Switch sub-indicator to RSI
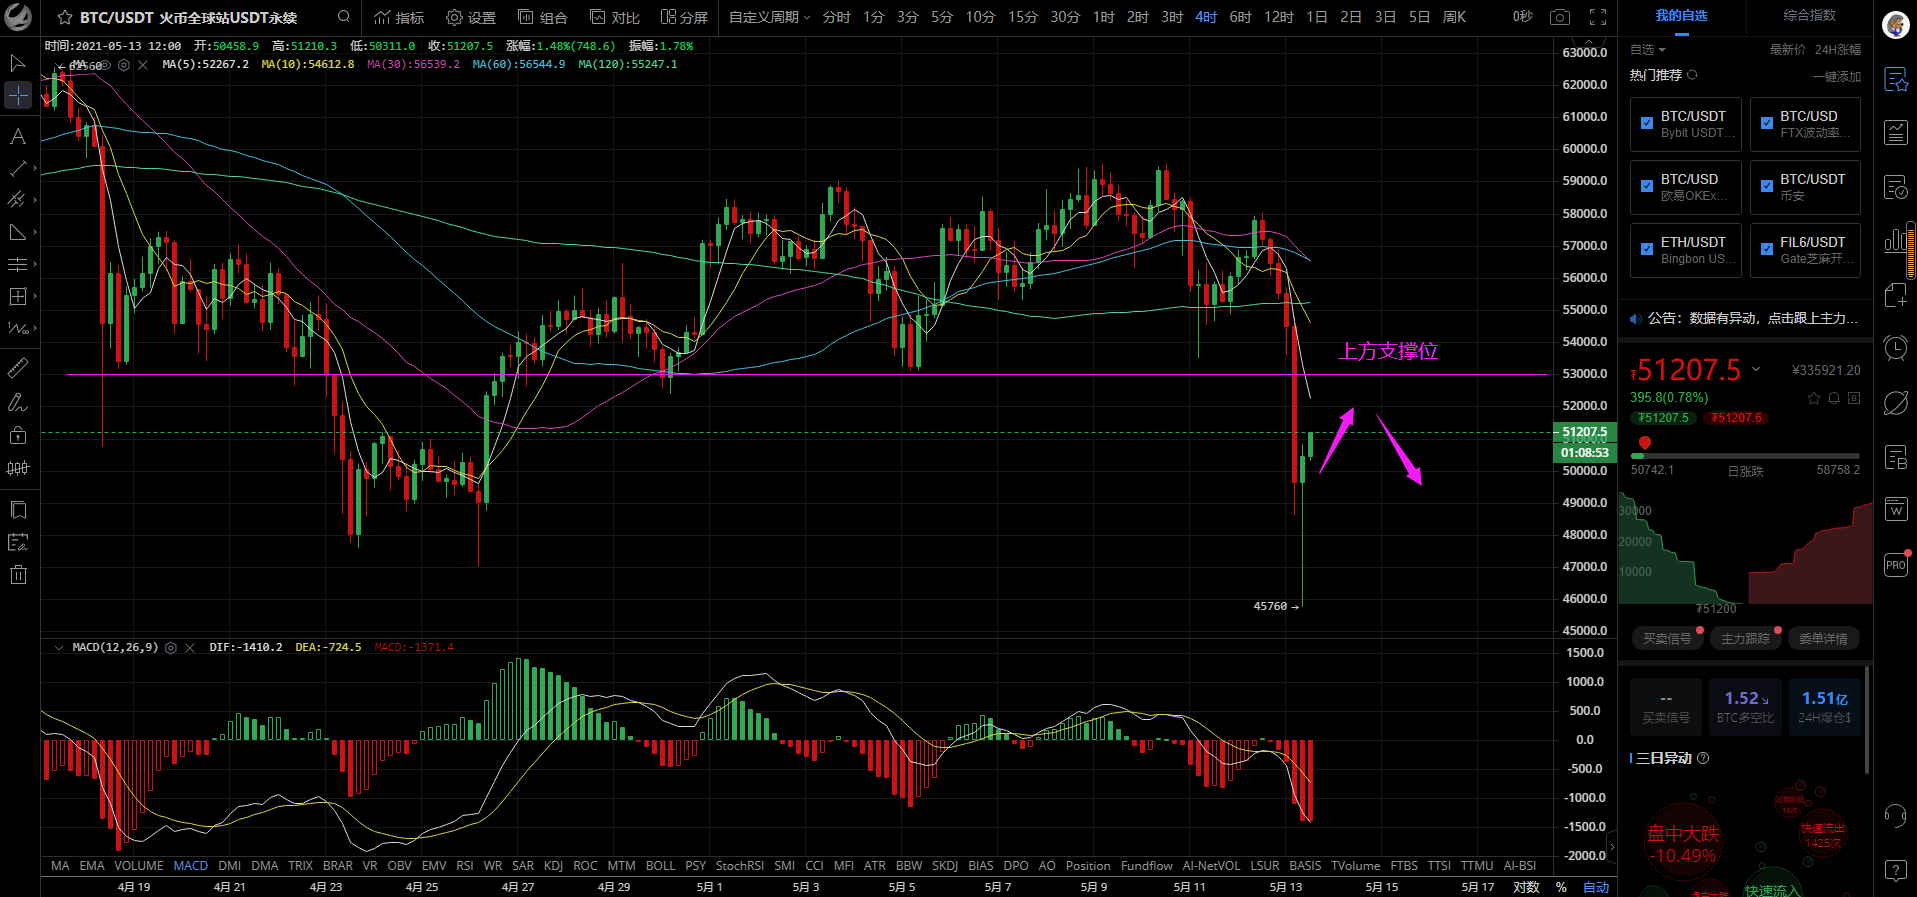This screenshot has height=897, width=1917. 464,866
